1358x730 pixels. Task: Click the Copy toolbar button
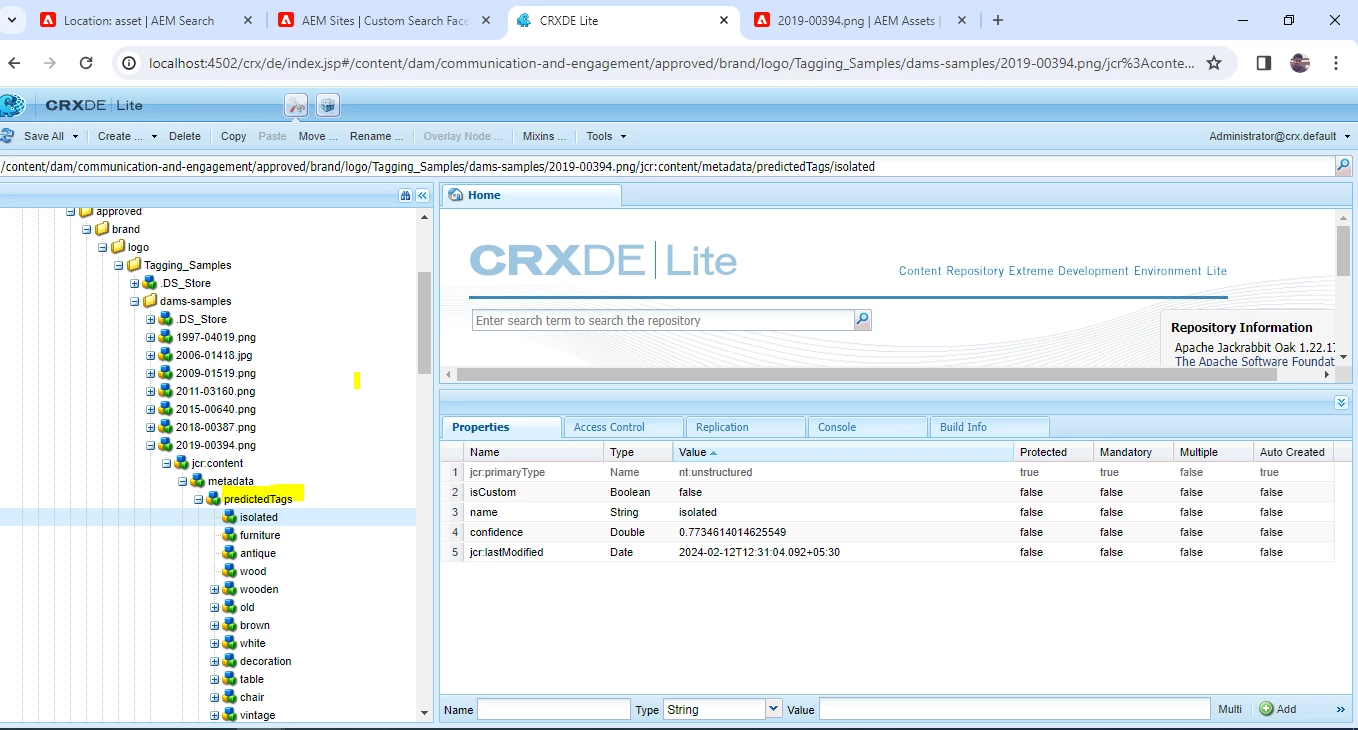pyautogui.click(x=233, y=136)
